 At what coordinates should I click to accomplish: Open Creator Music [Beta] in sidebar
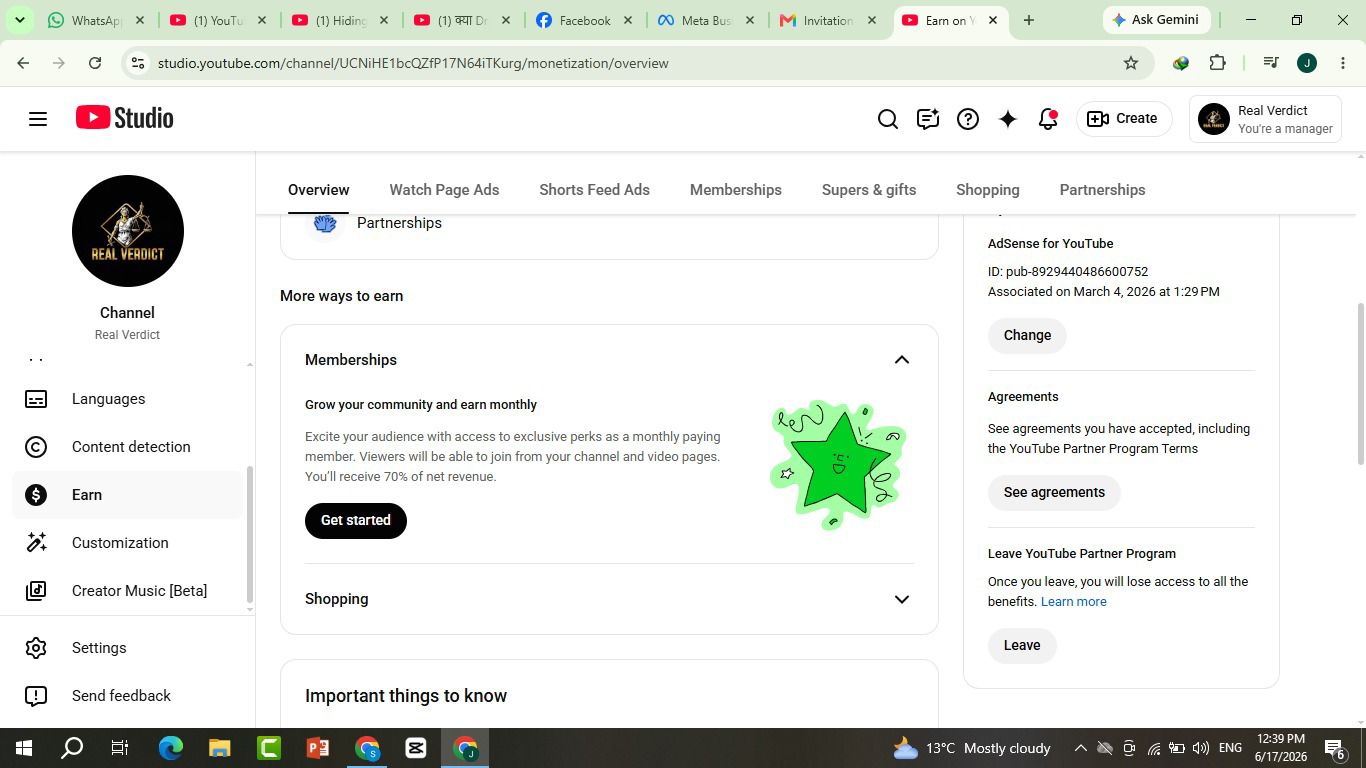(x=128, y=591)
